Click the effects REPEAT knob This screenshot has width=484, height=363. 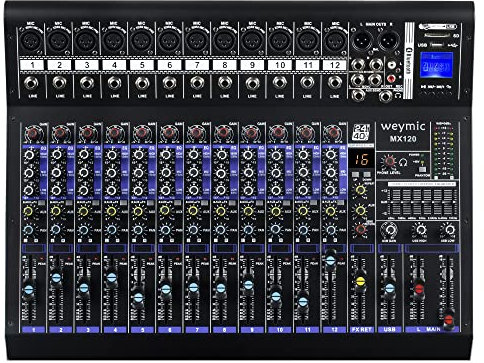point(360,190)
